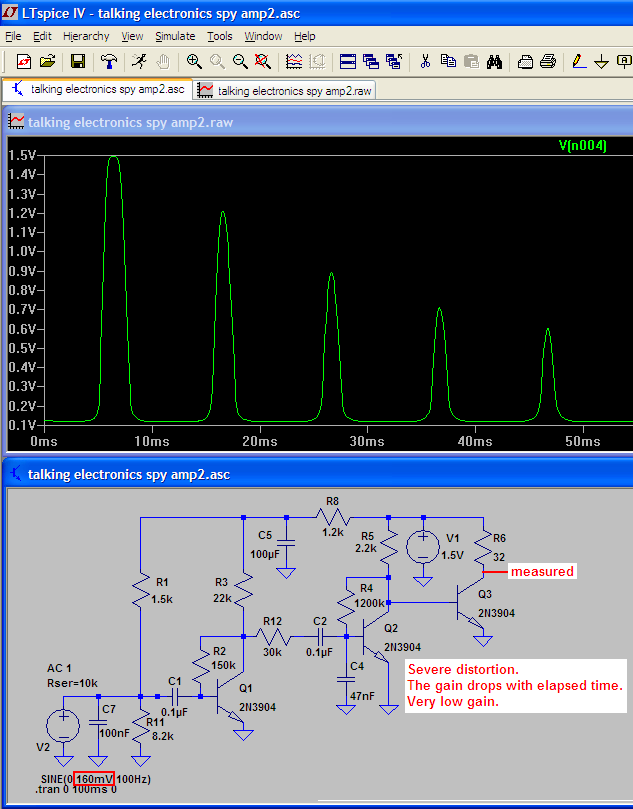
Task: Click the Open file folder icon
Action: pyautogui.click(x=47, y=61)
